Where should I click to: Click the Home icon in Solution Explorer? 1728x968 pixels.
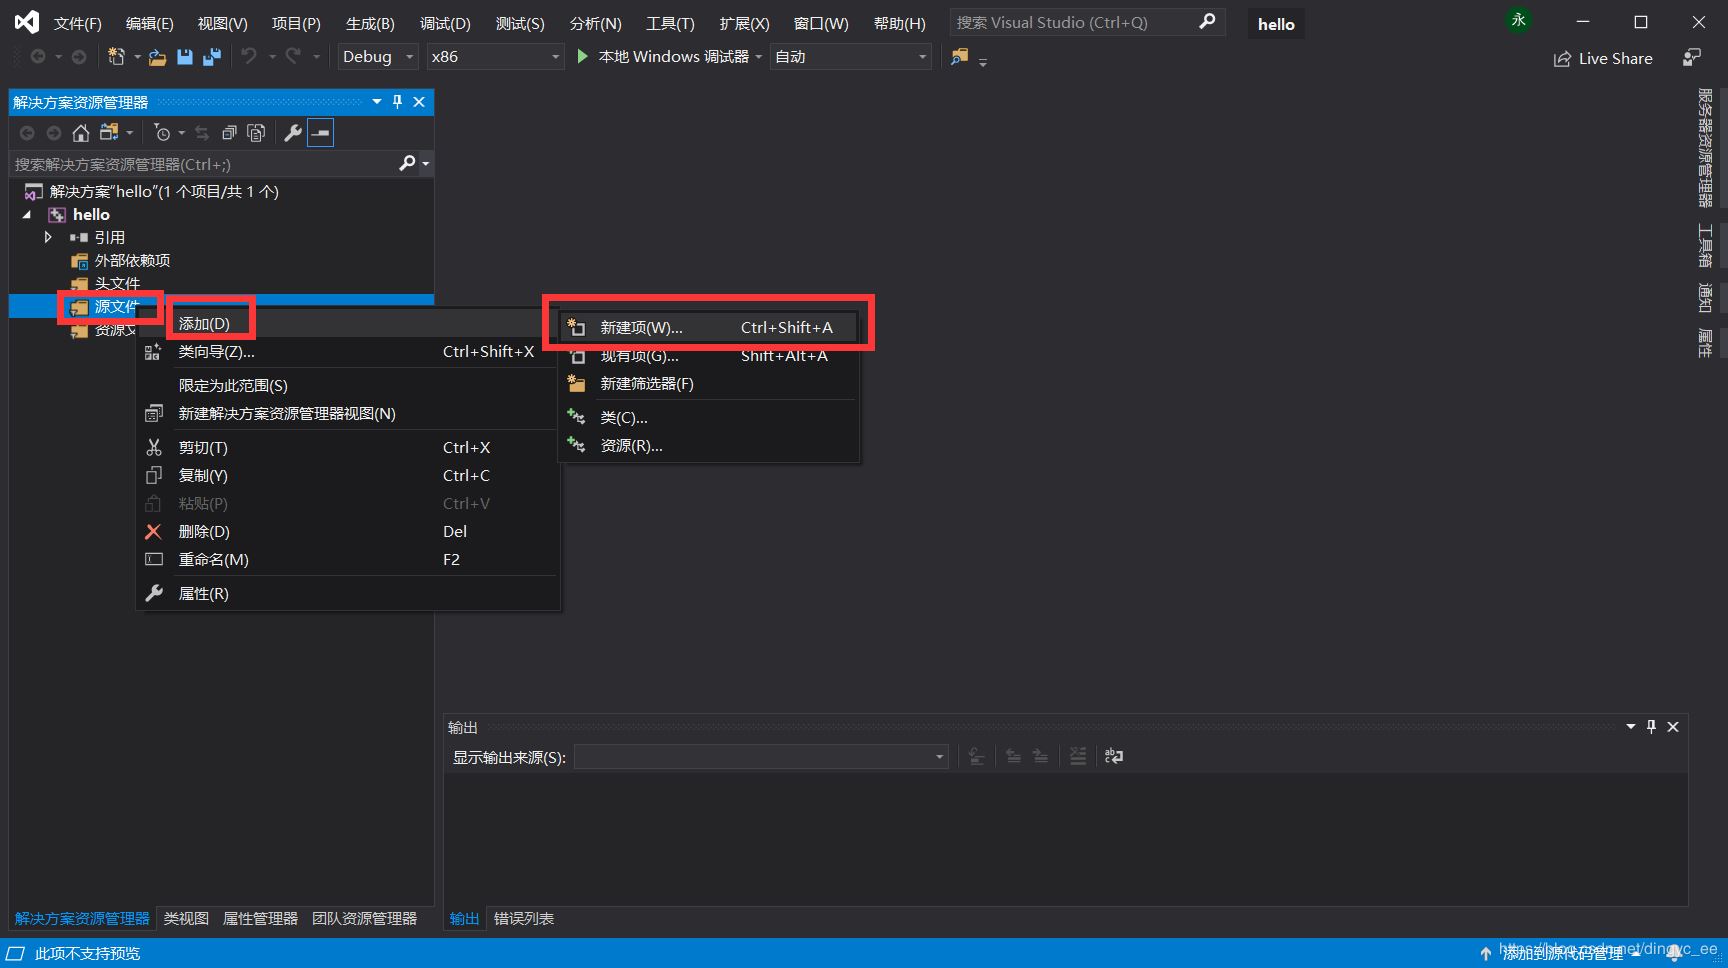[81, 133]
